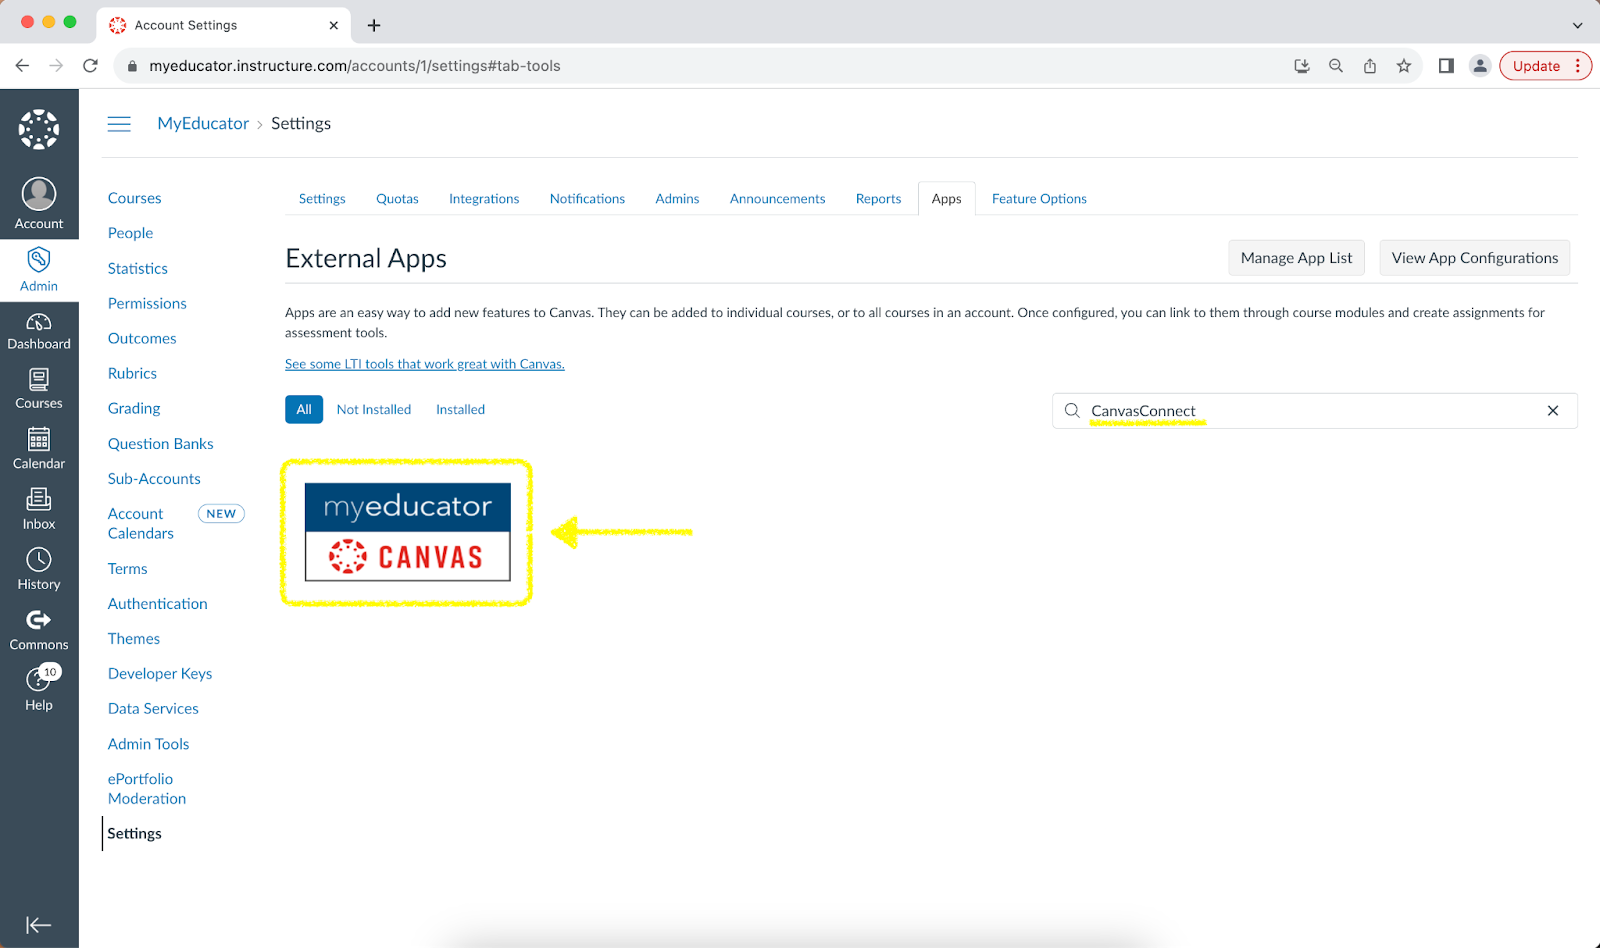Go back in browser history
The width and height of the screenshot is (1600, 948).
point(22,66)
